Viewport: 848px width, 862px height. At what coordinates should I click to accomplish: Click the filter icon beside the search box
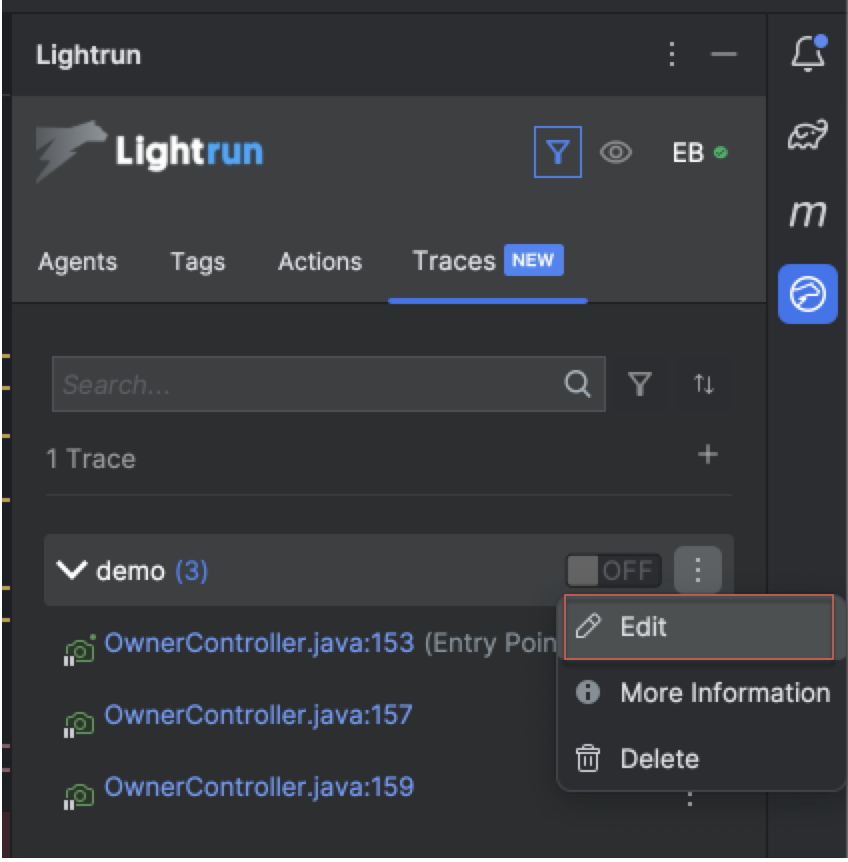coord(640,384)
